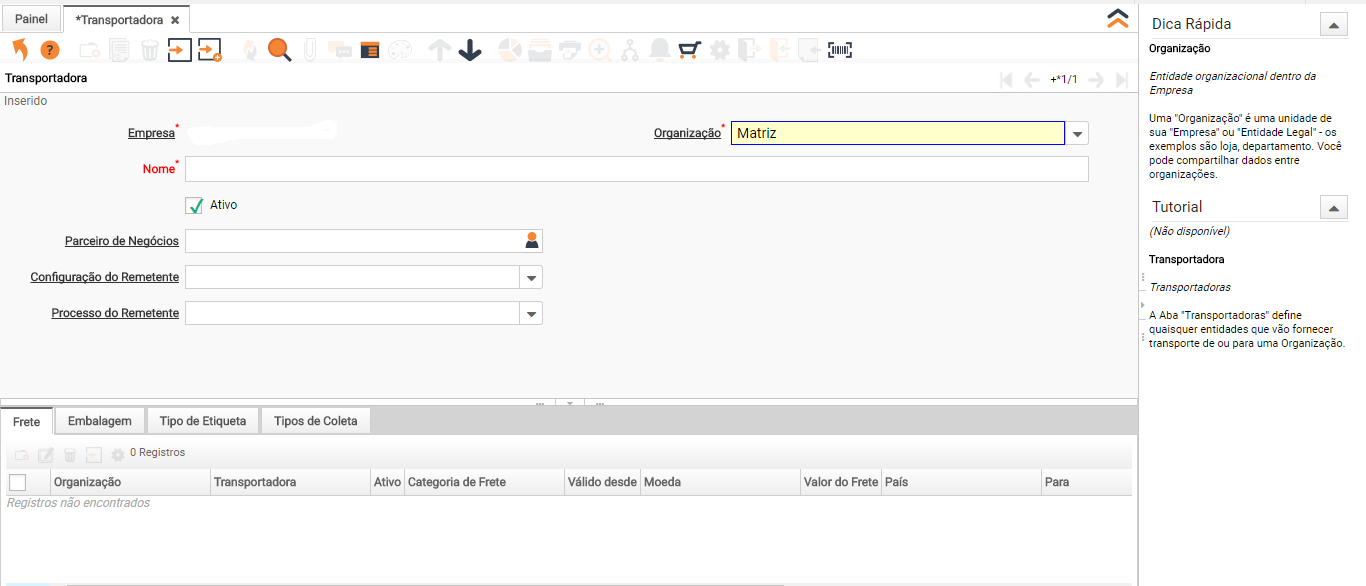Viewport: 1366px width, 586px height.
Task: Uncheck the Ativo checkbox
Action: click(195, 205)
